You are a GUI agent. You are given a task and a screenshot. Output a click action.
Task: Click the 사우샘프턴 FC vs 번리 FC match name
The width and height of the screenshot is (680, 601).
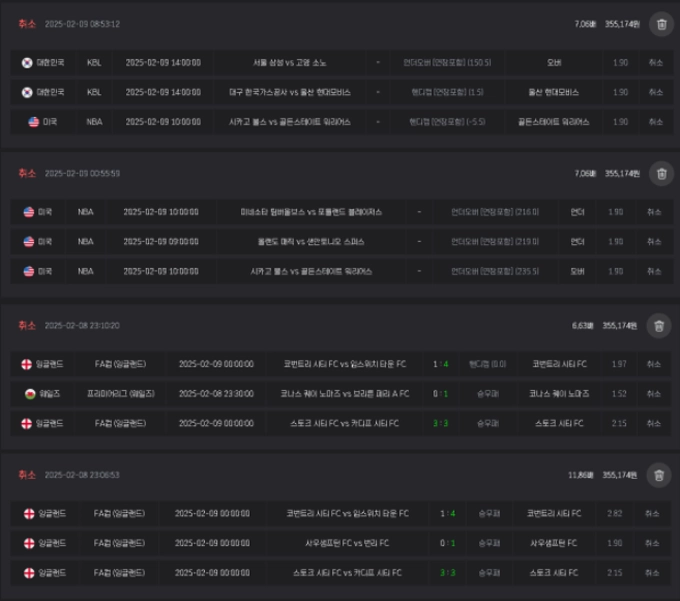pos(347,543)
